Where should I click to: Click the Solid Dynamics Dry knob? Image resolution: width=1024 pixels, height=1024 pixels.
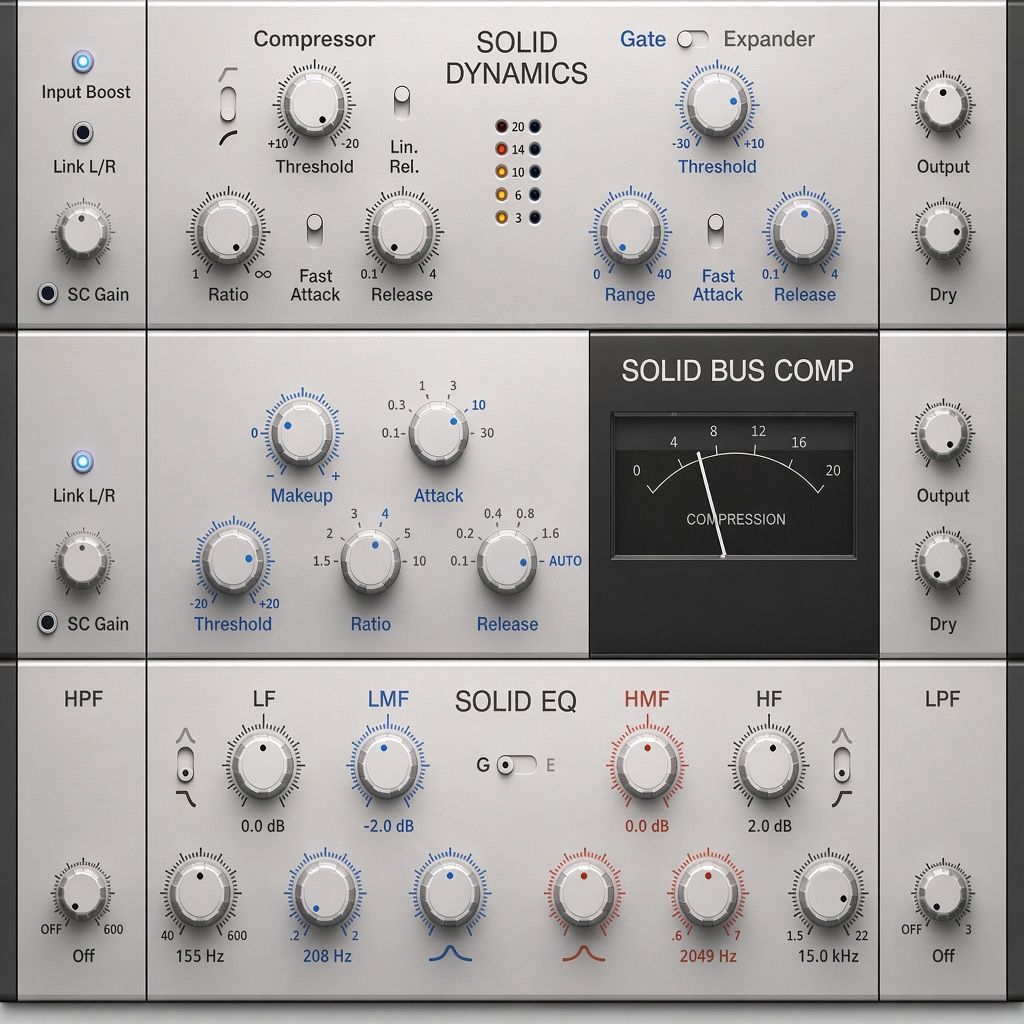click(942, 232)
